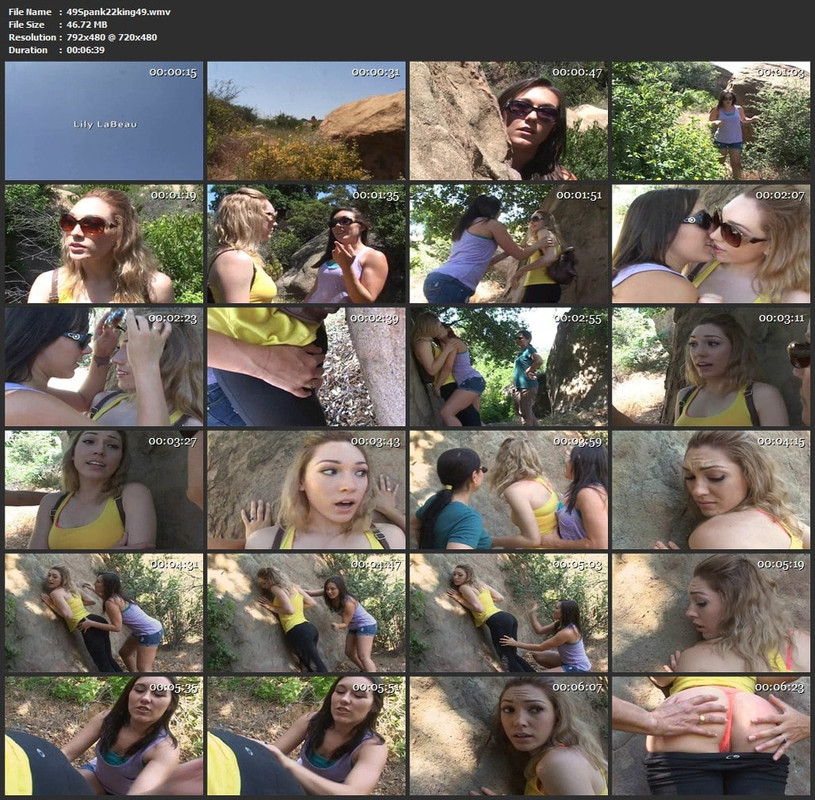Screen dimensions: 815x800
Task: Click the "Resolution" label
Action: tap(32, 37)
